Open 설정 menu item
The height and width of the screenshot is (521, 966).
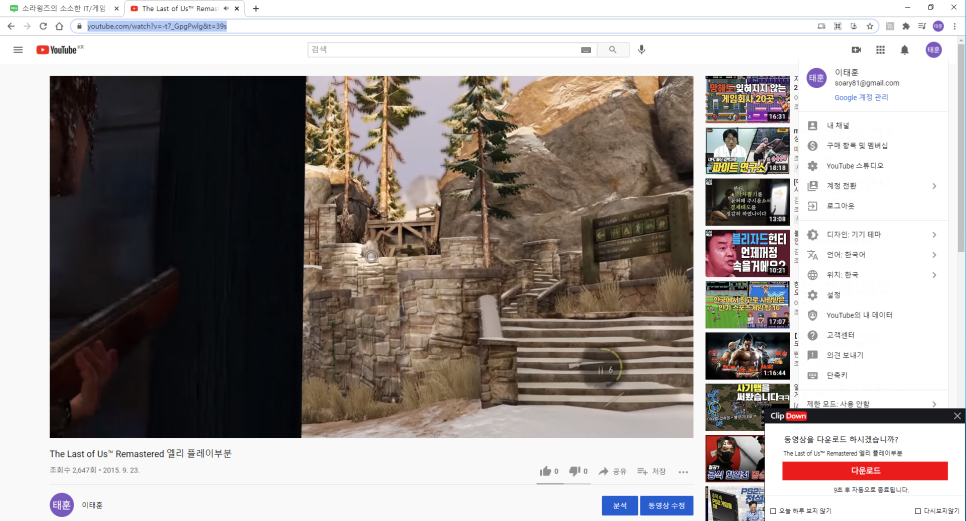(x=872, y=295)
